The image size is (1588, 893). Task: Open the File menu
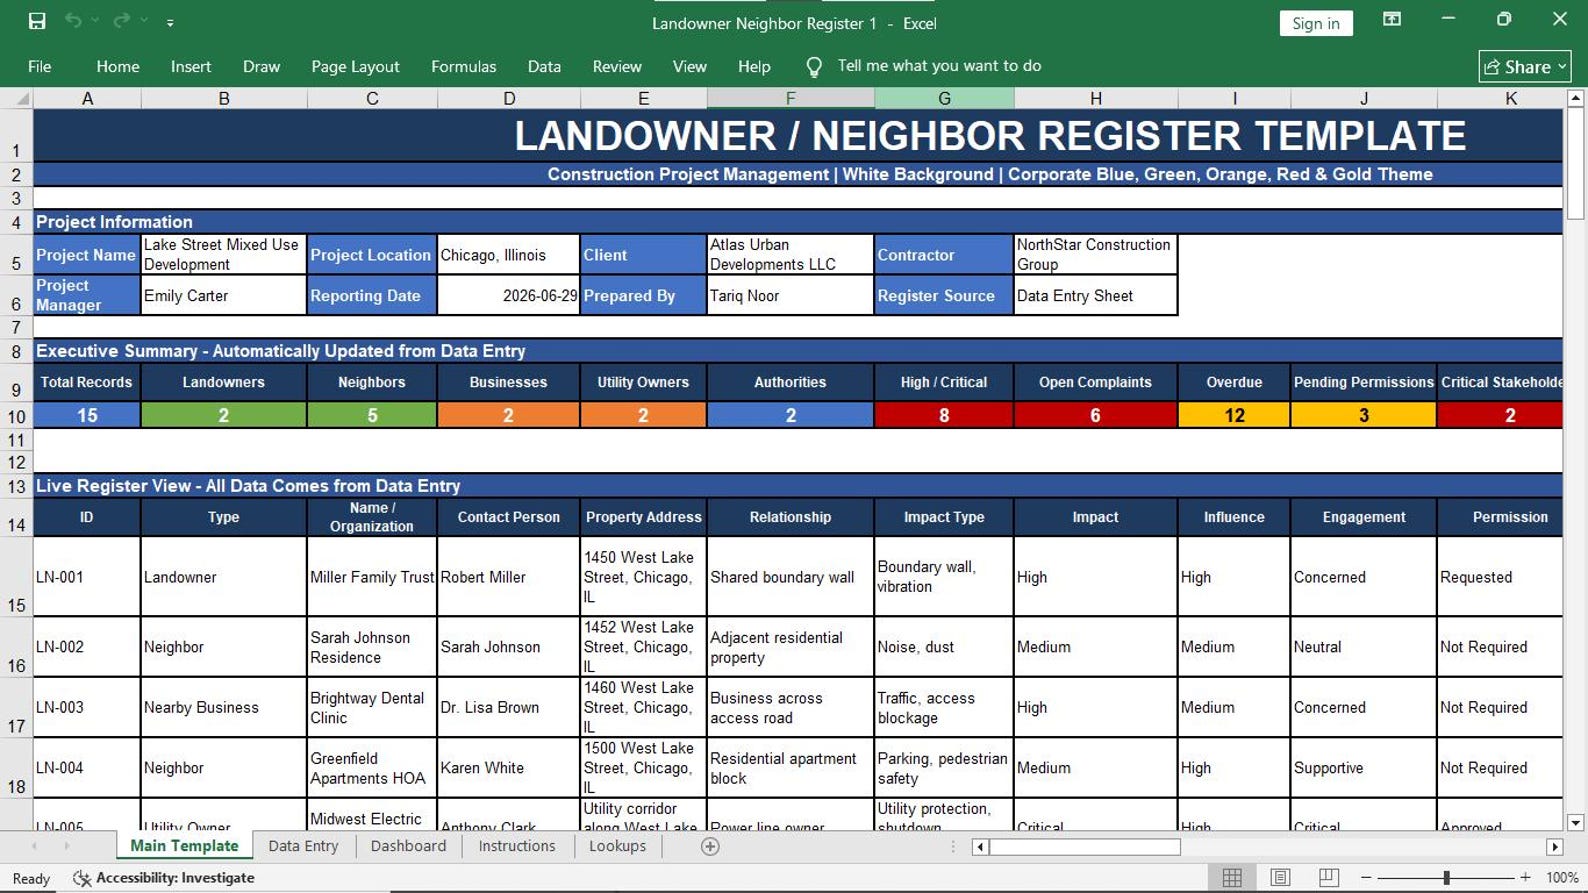coord(40,66)
